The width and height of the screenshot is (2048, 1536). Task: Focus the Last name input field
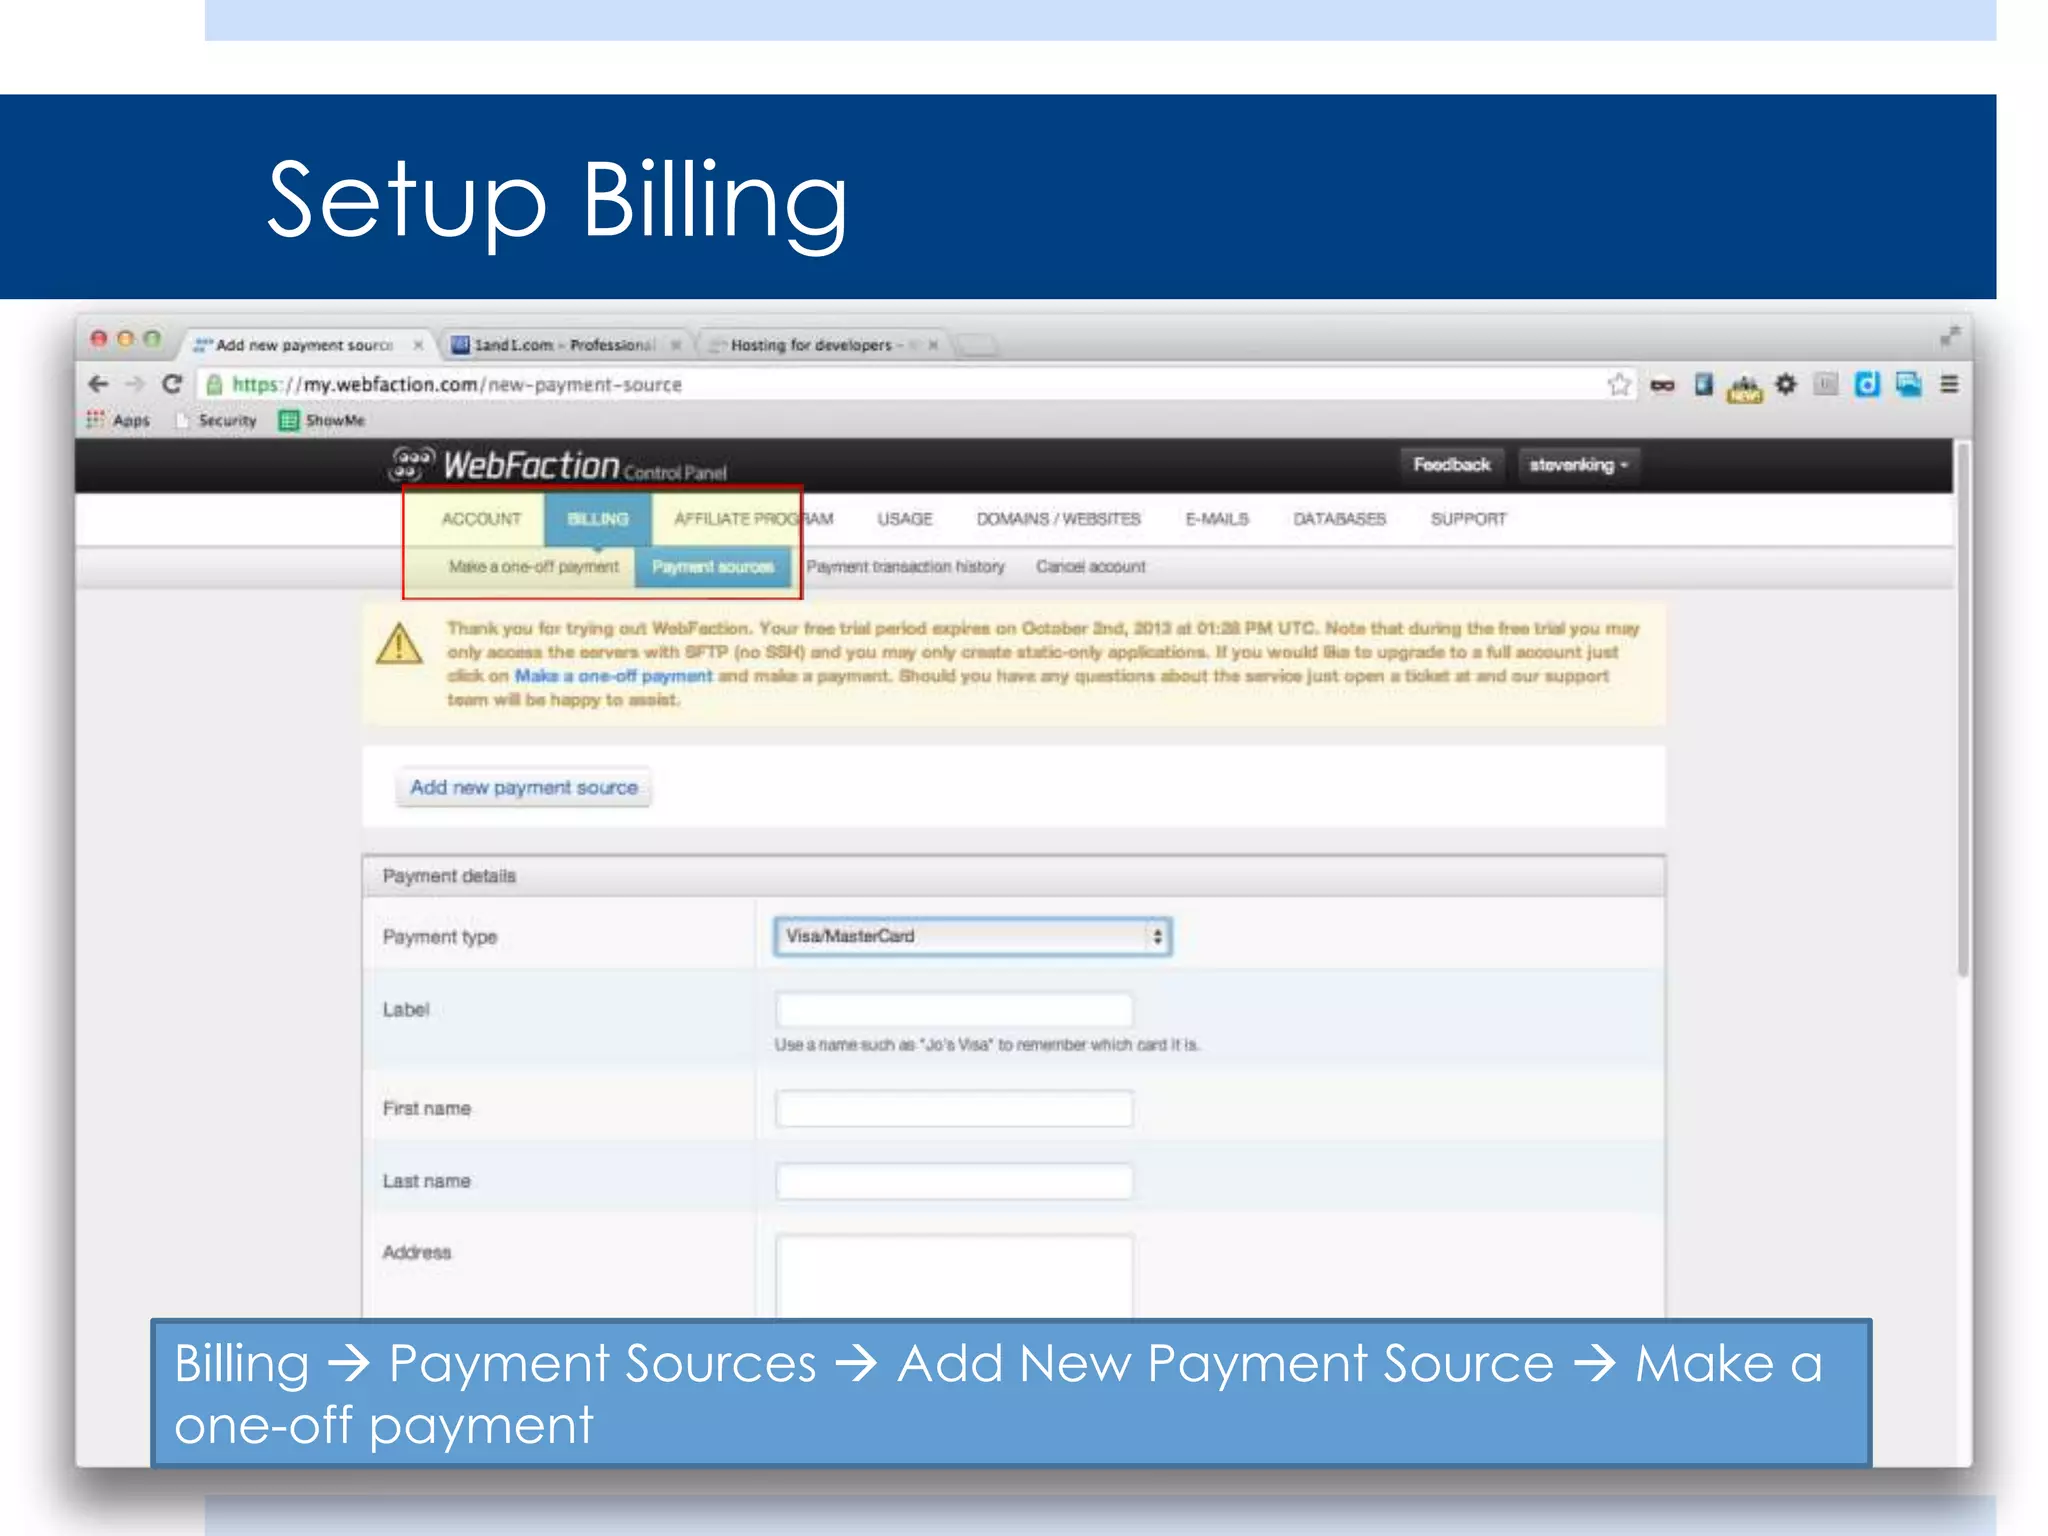pyautogui.click(x=954, y=1182)
